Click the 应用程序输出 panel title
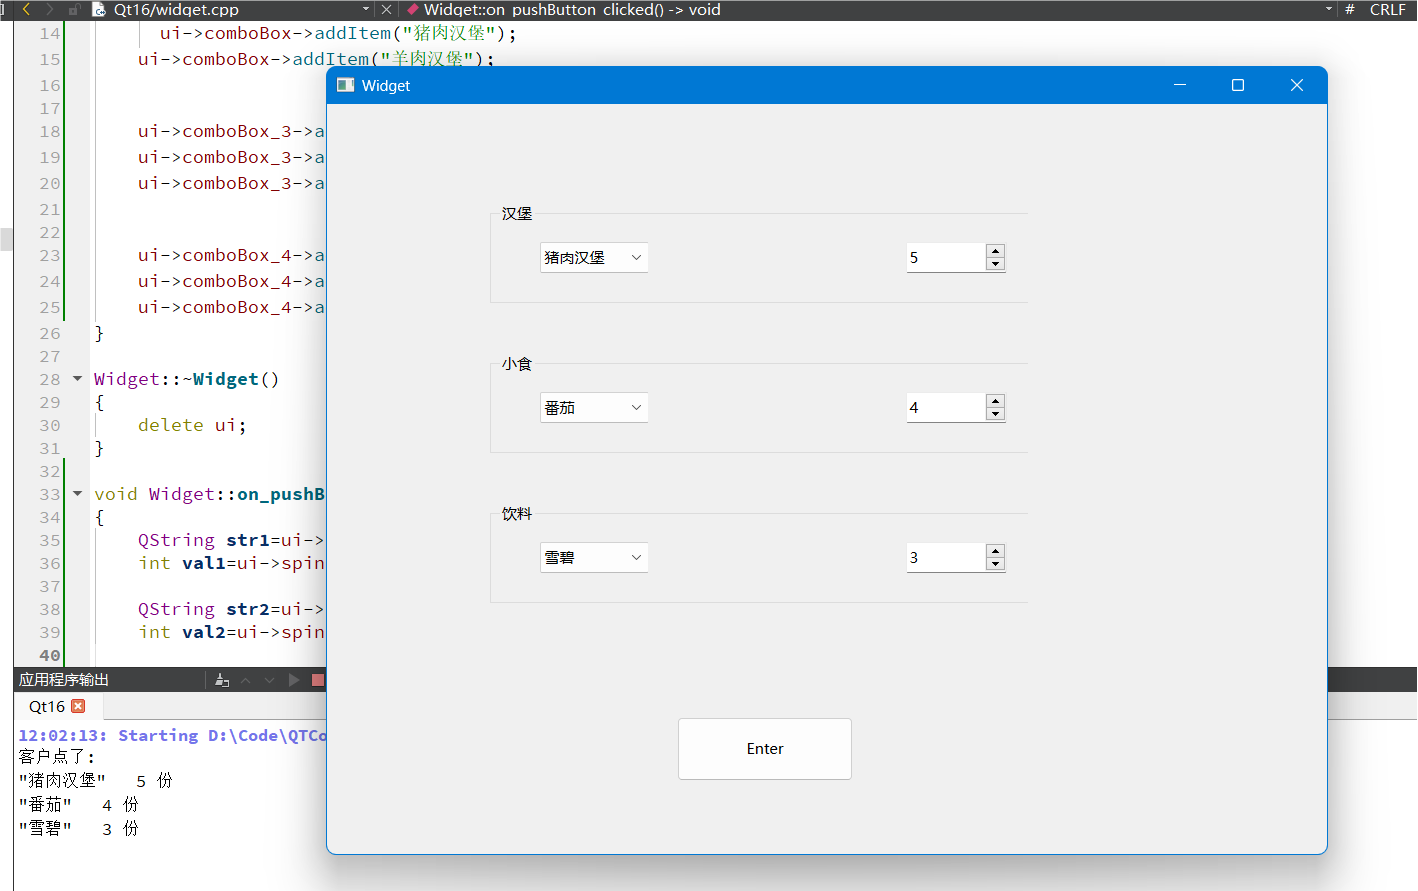This screenshot has width=1418, height=891. [64, 680]
